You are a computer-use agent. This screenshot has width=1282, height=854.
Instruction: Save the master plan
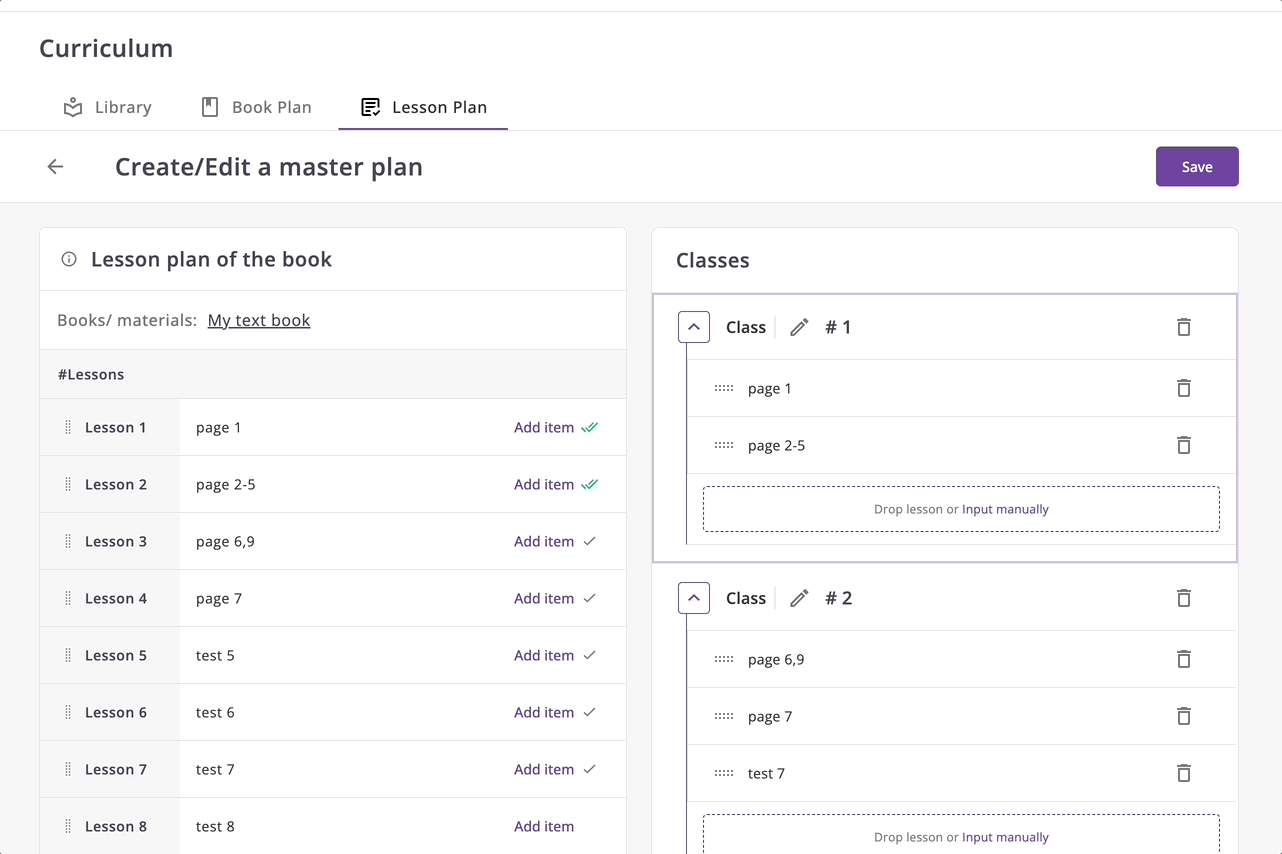pos(1196,167)
